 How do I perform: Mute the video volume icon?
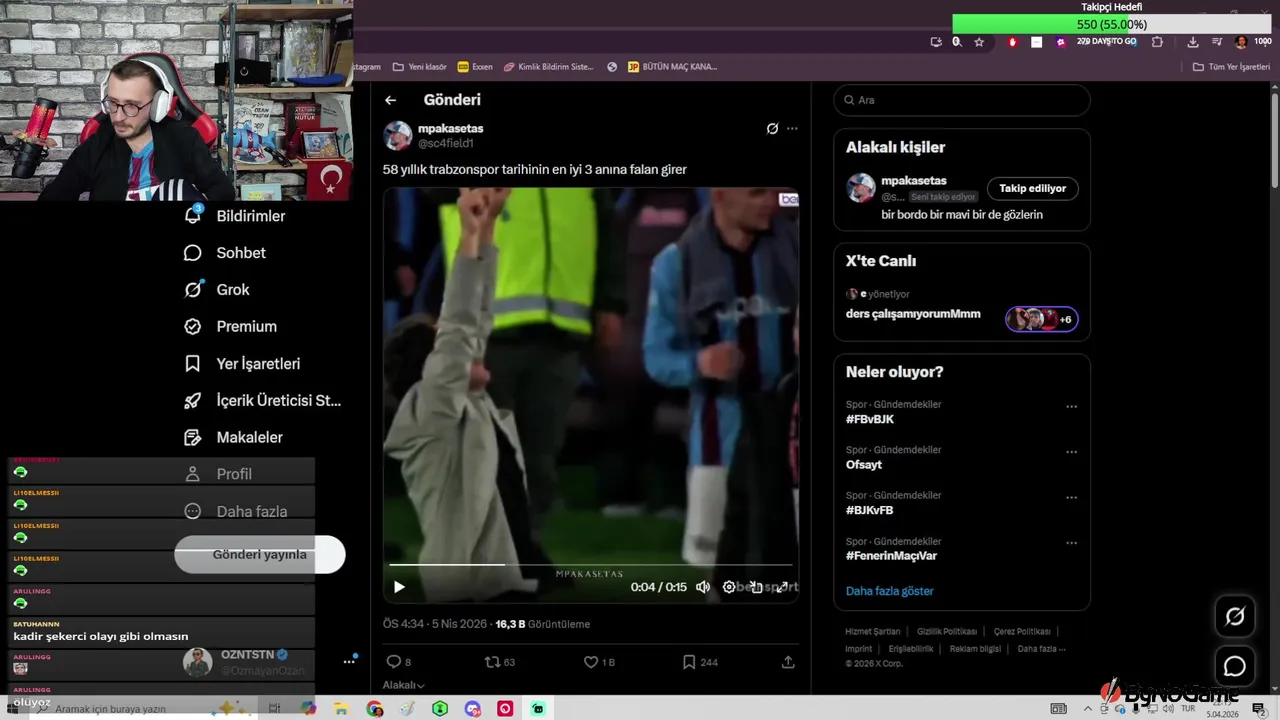pos(703,587)
